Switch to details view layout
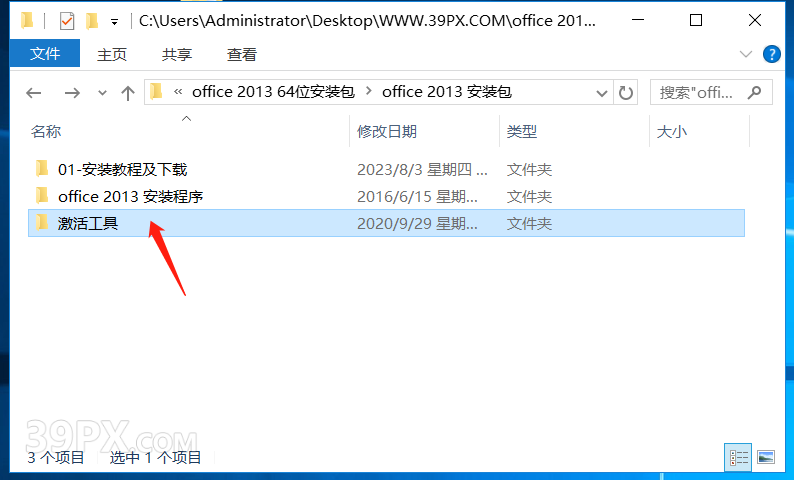794x480 pixels. tap(738, 458)
